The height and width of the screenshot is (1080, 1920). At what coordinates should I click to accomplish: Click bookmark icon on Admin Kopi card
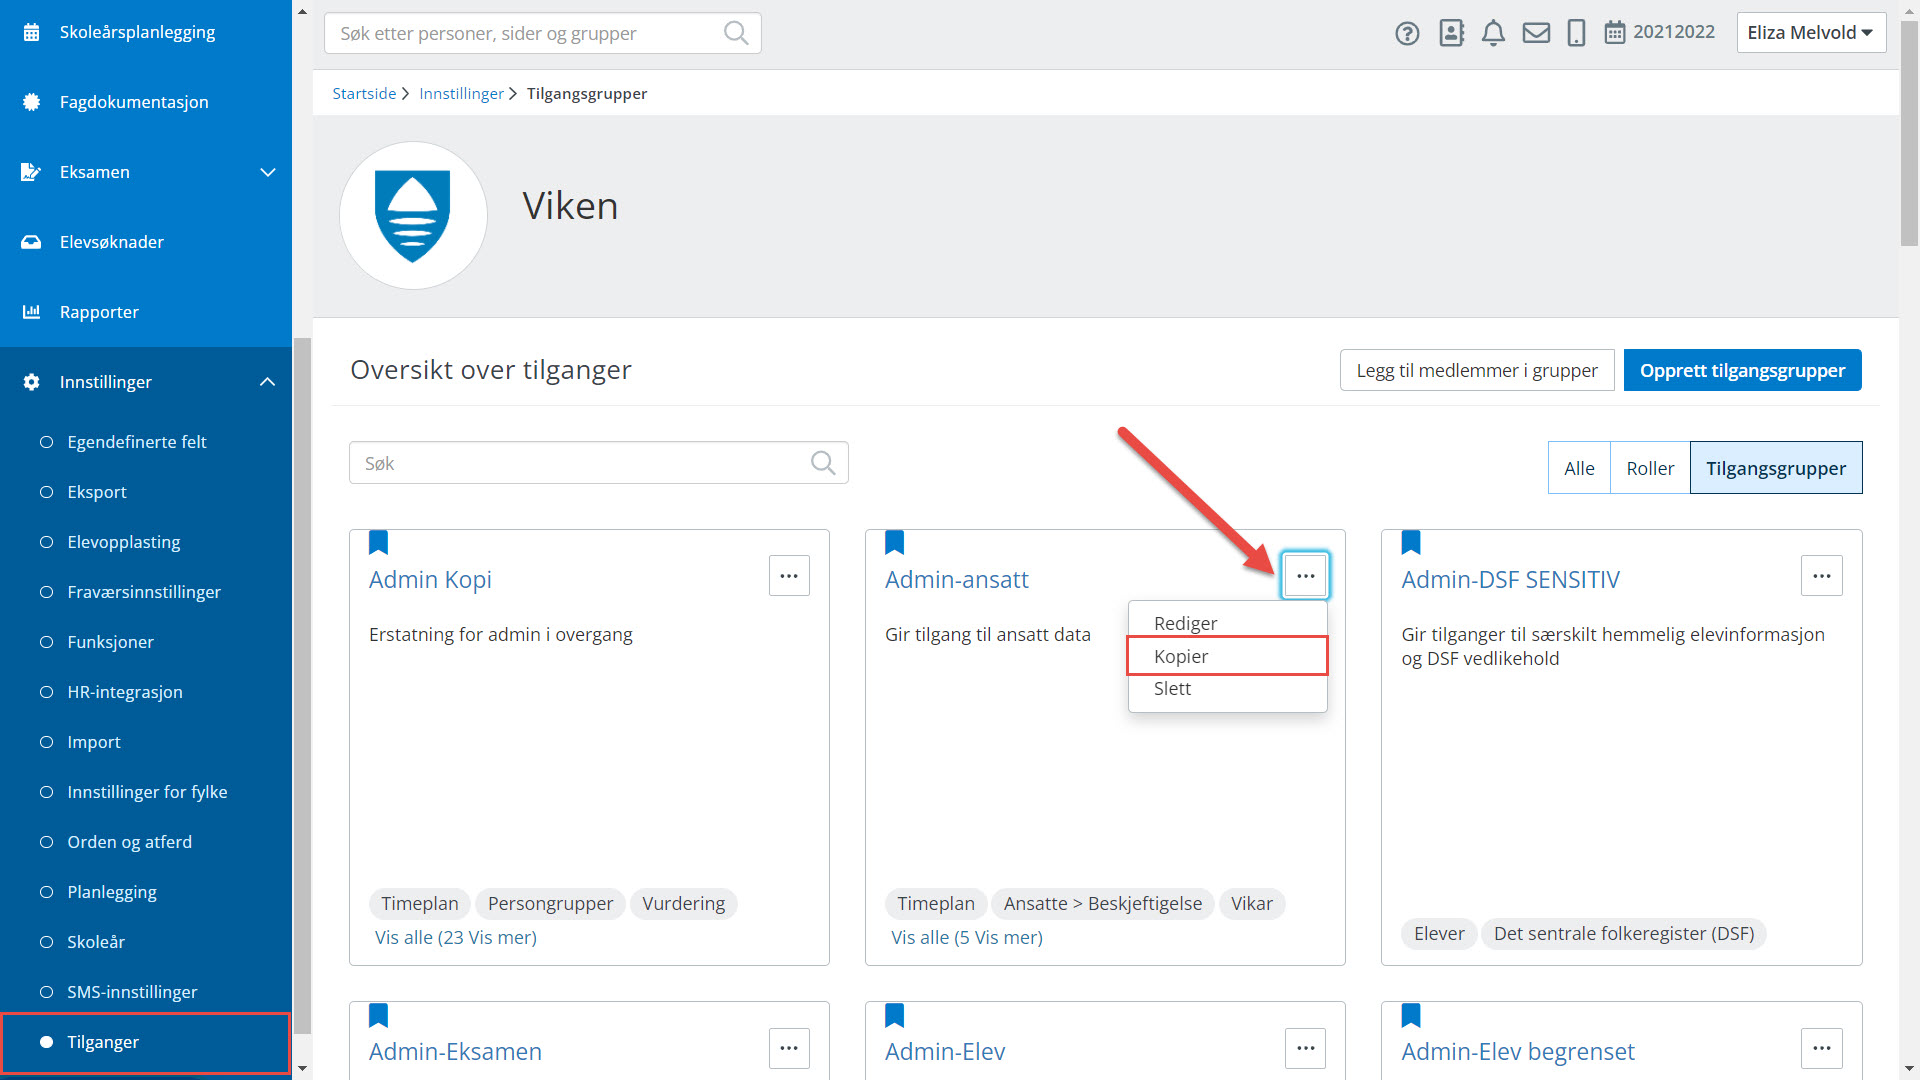378,543
